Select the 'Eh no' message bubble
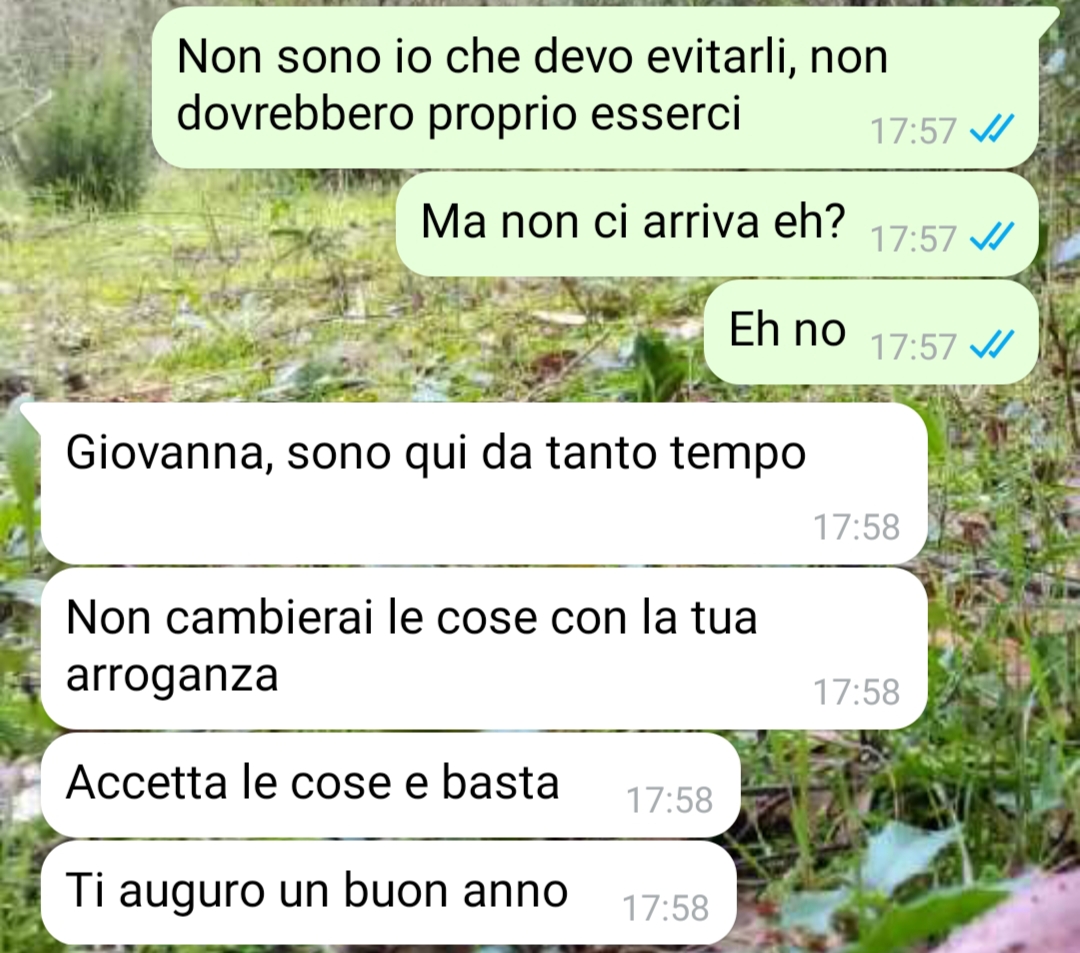The width and height of the screenshot is (1080, 953). click(x=871, y=332)
